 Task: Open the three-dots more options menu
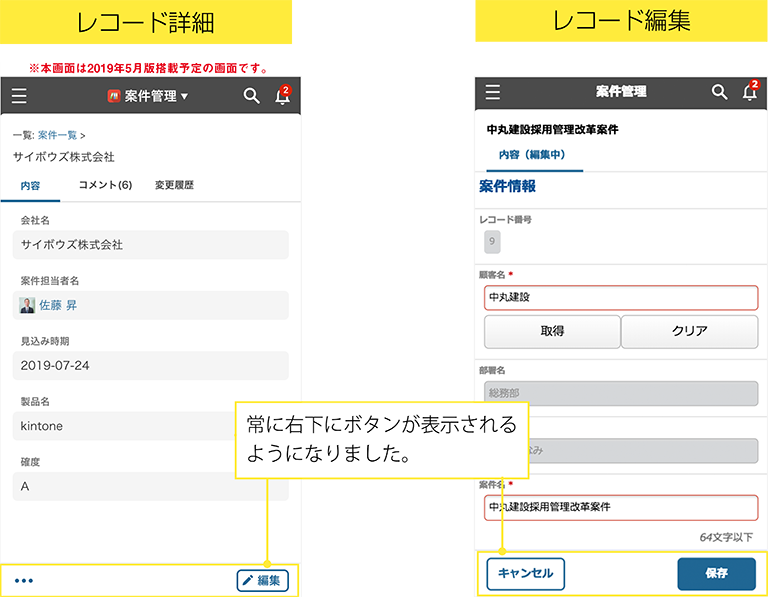[x=24, y=581]
